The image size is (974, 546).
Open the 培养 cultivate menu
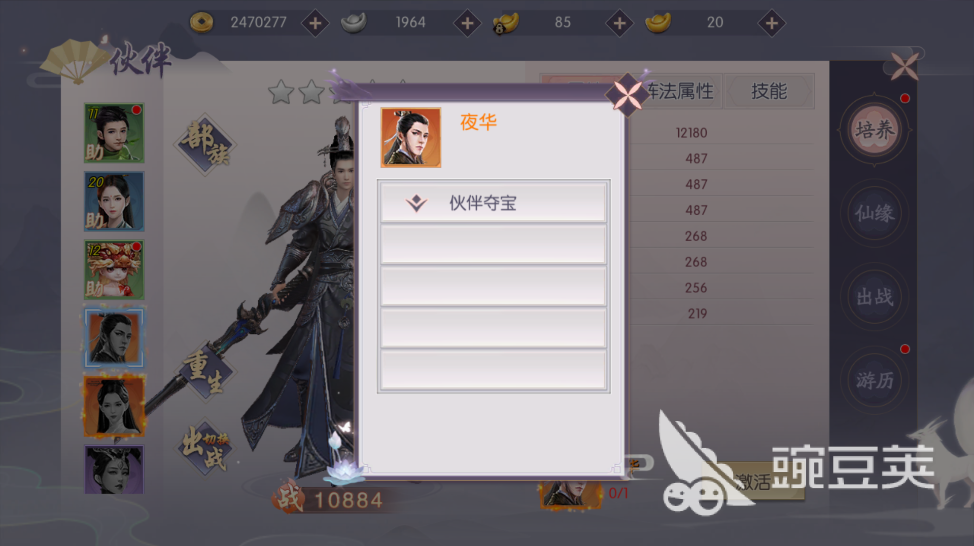(875, 130)
